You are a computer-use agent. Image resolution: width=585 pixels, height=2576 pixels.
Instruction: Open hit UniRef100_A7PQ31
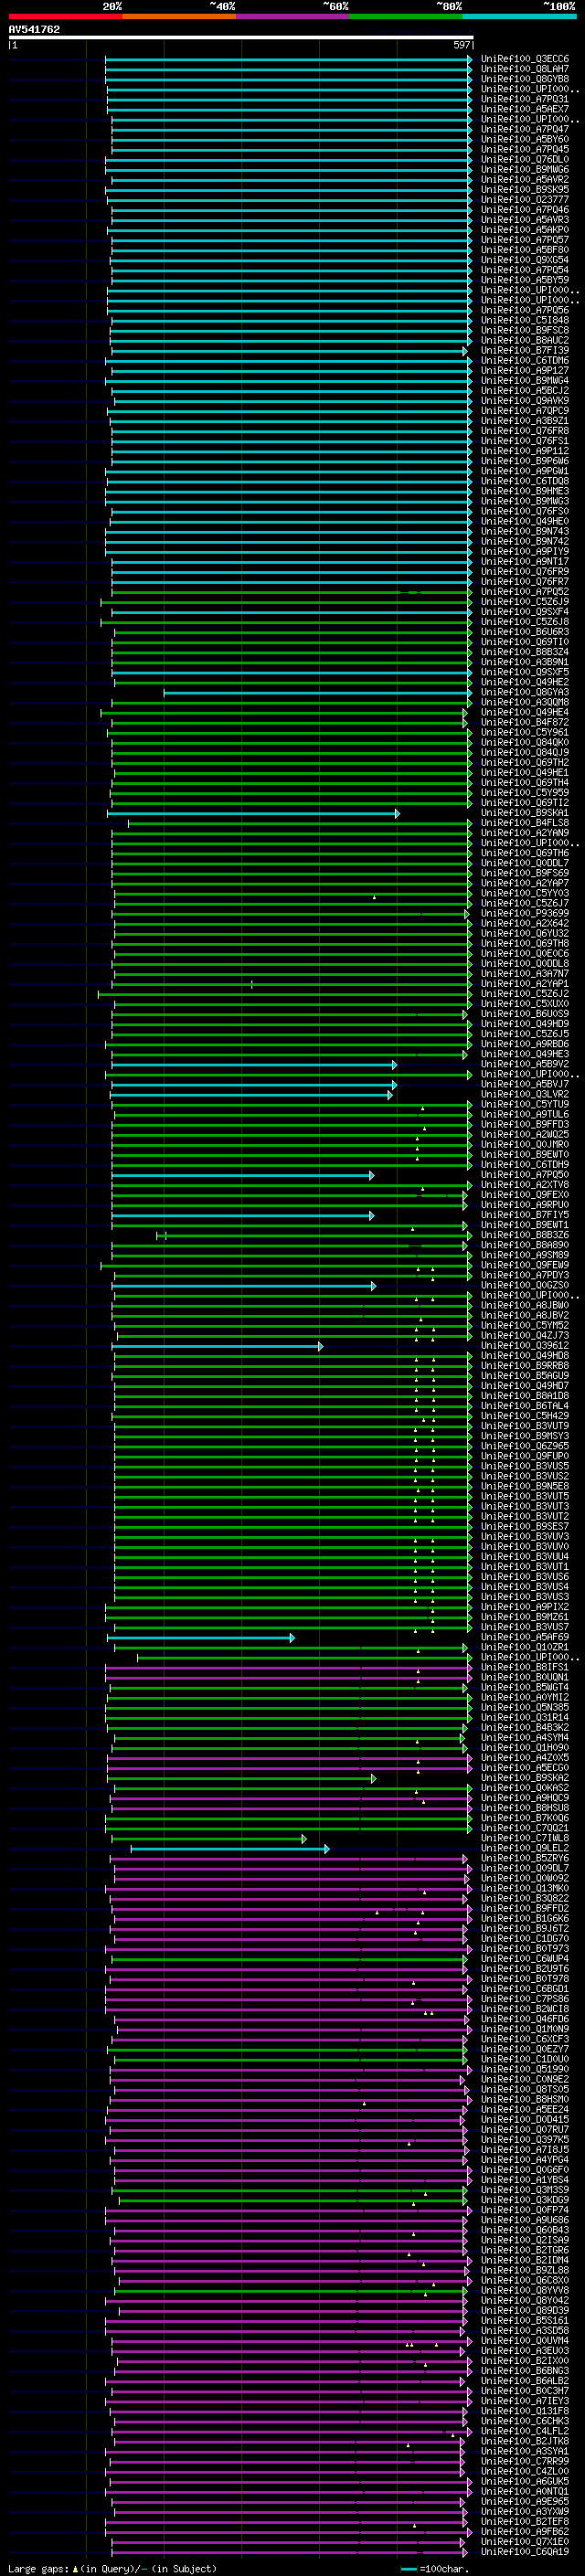[x=524, y=99]
